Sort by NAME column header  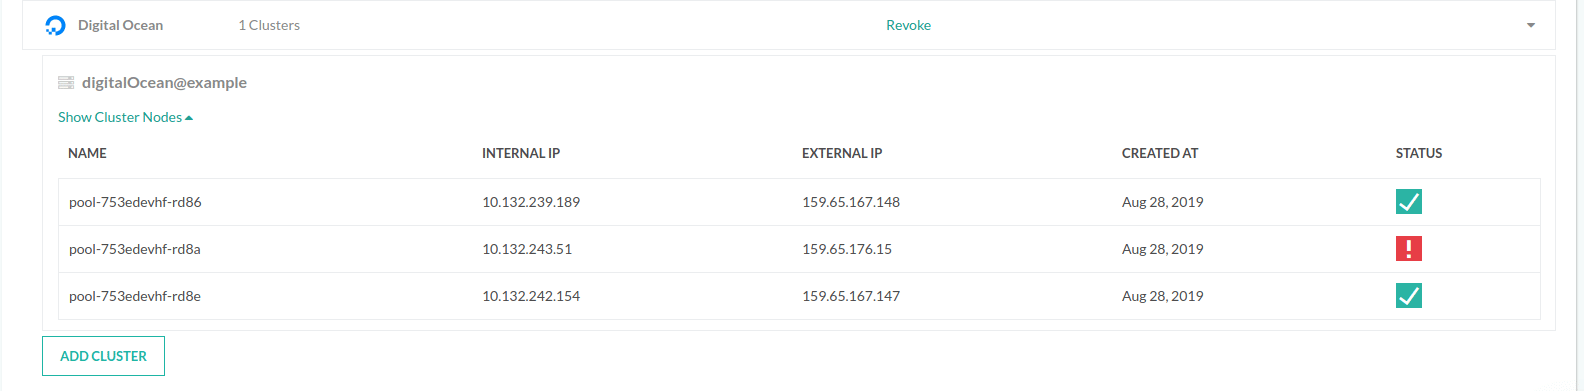pos(87,153)
